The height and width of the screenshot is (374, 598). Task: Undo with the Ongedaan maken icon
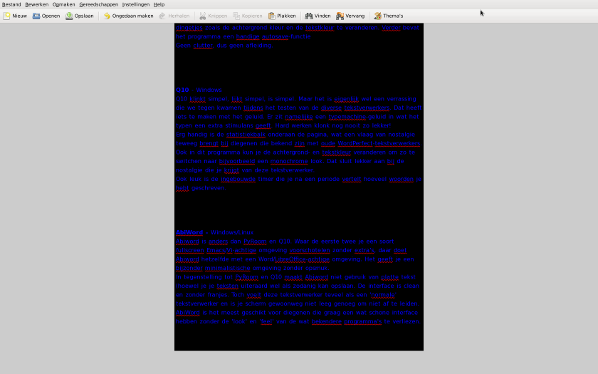click(x=107, y=16)
